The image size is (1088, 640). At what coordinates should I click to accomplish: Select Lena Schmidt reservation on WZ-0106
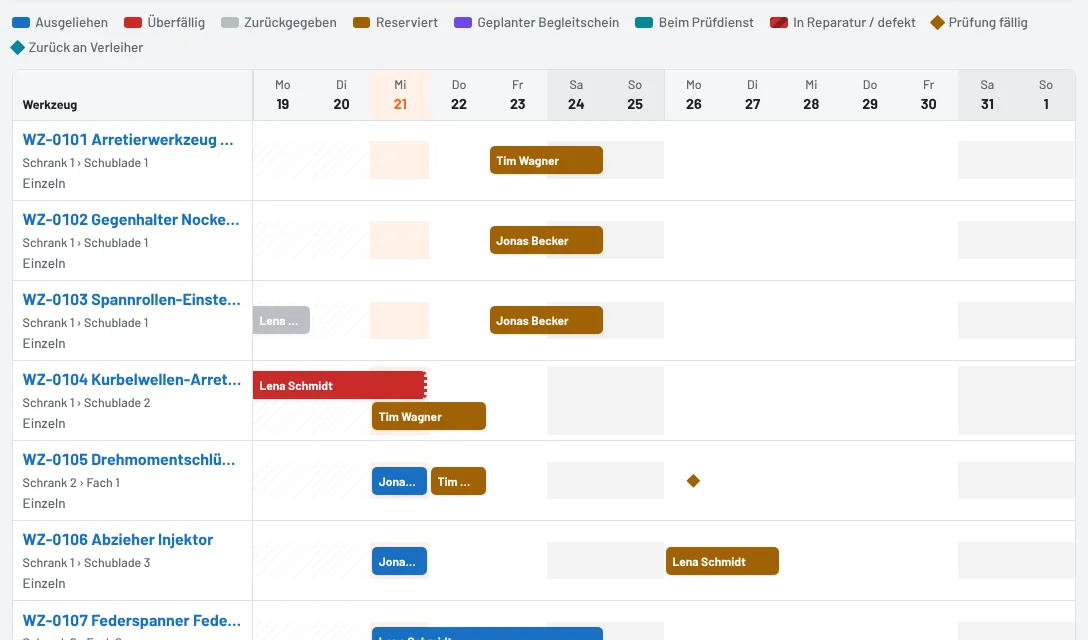[722, 561]
